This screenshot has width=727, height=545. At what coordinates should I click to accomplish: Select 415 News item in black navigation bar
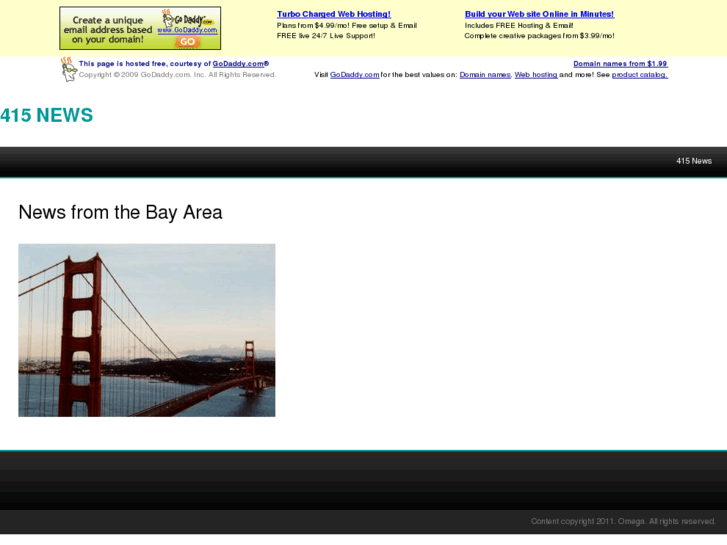694,161
